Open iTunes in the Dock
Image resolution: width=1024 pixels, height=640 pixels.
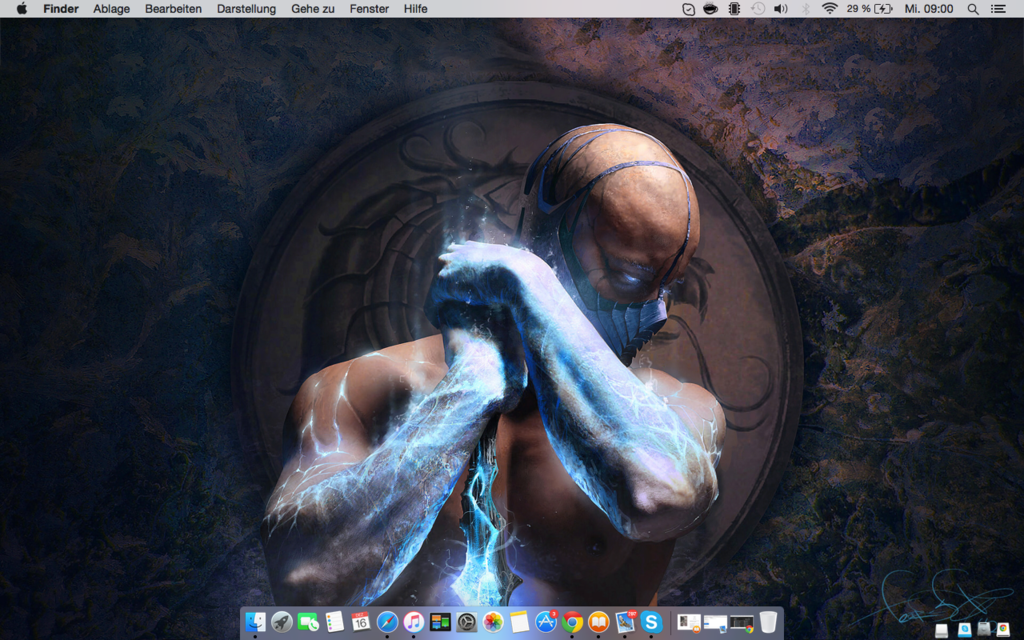pyautogui.click(x=413, y=622)
